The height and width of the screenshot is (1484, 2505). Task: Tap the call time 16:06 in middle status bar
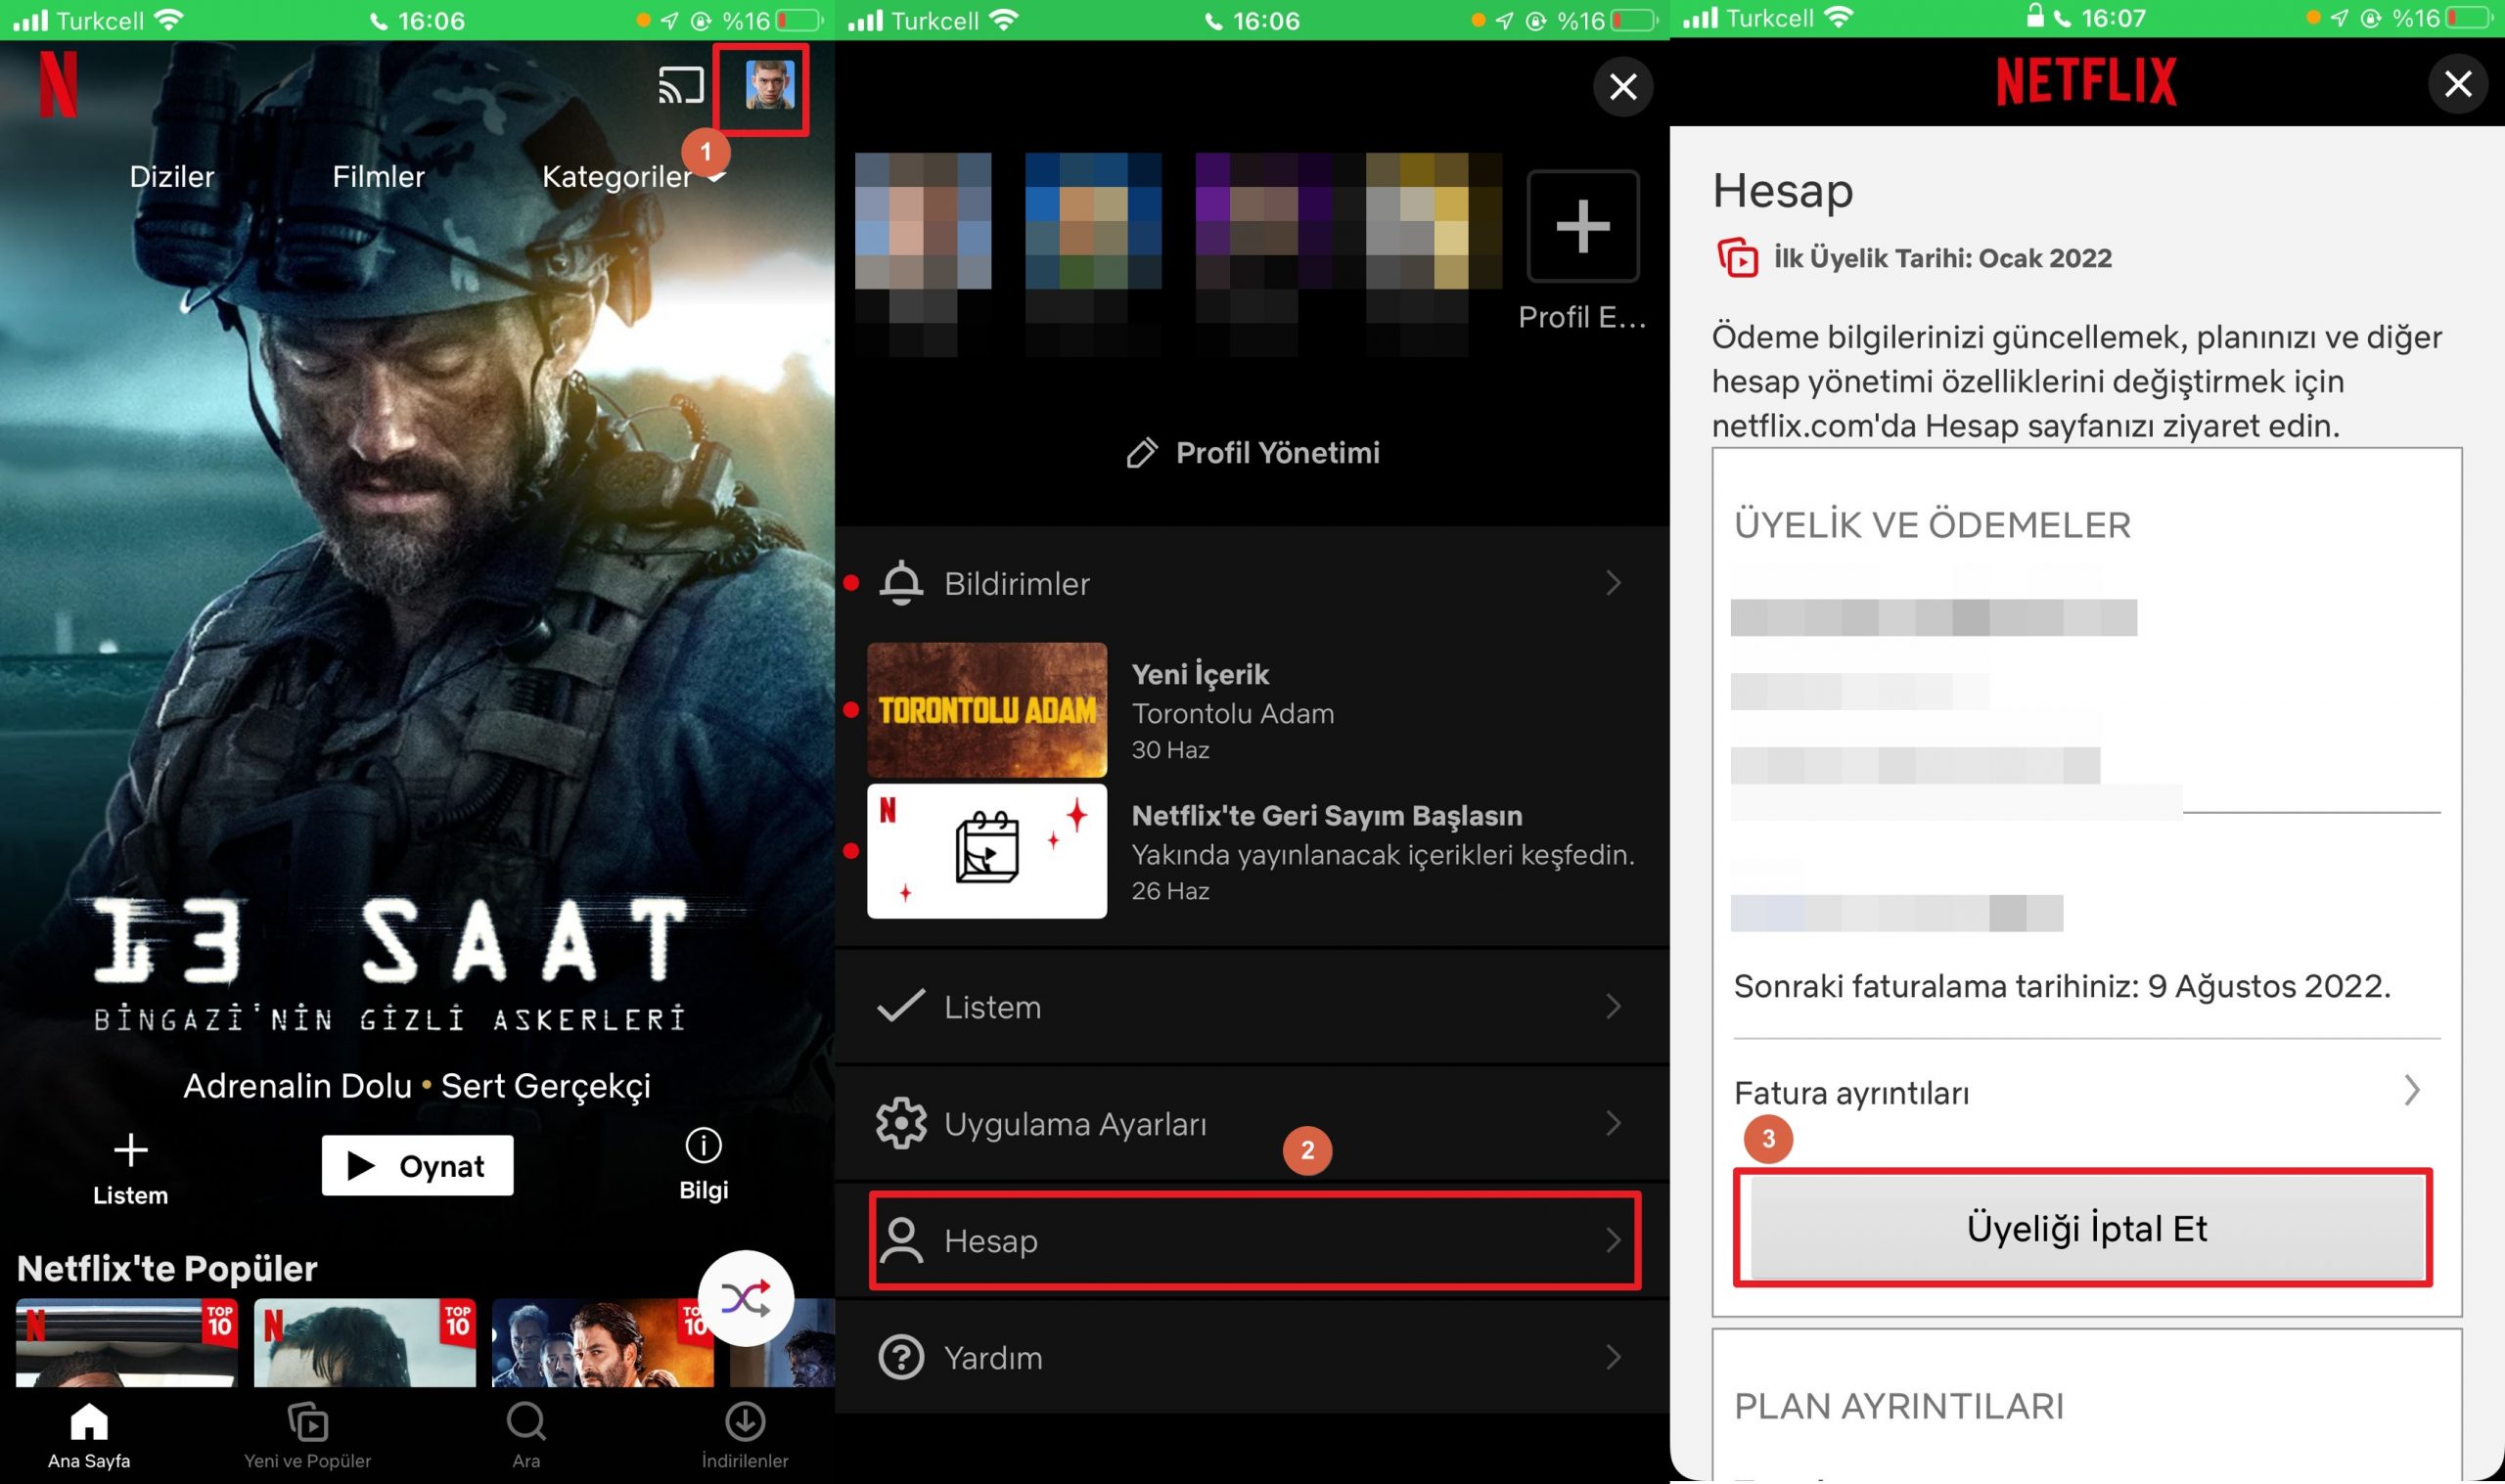point(1266,20)
